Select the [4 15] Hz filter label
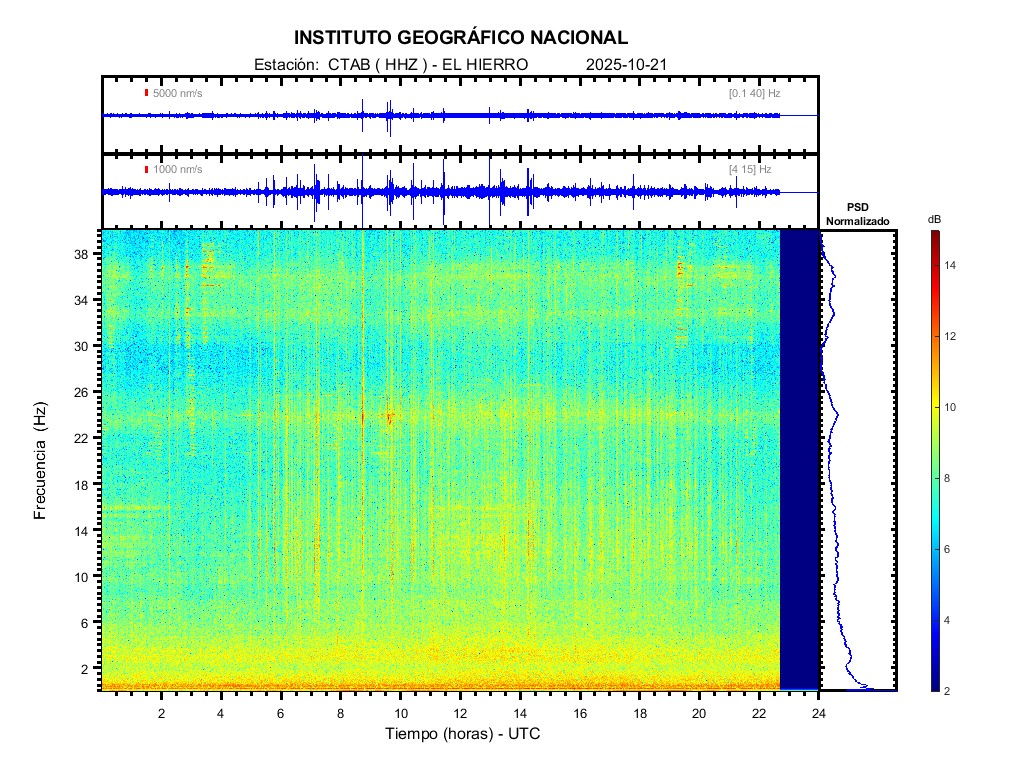1024x768 pixels. point(750,170)
